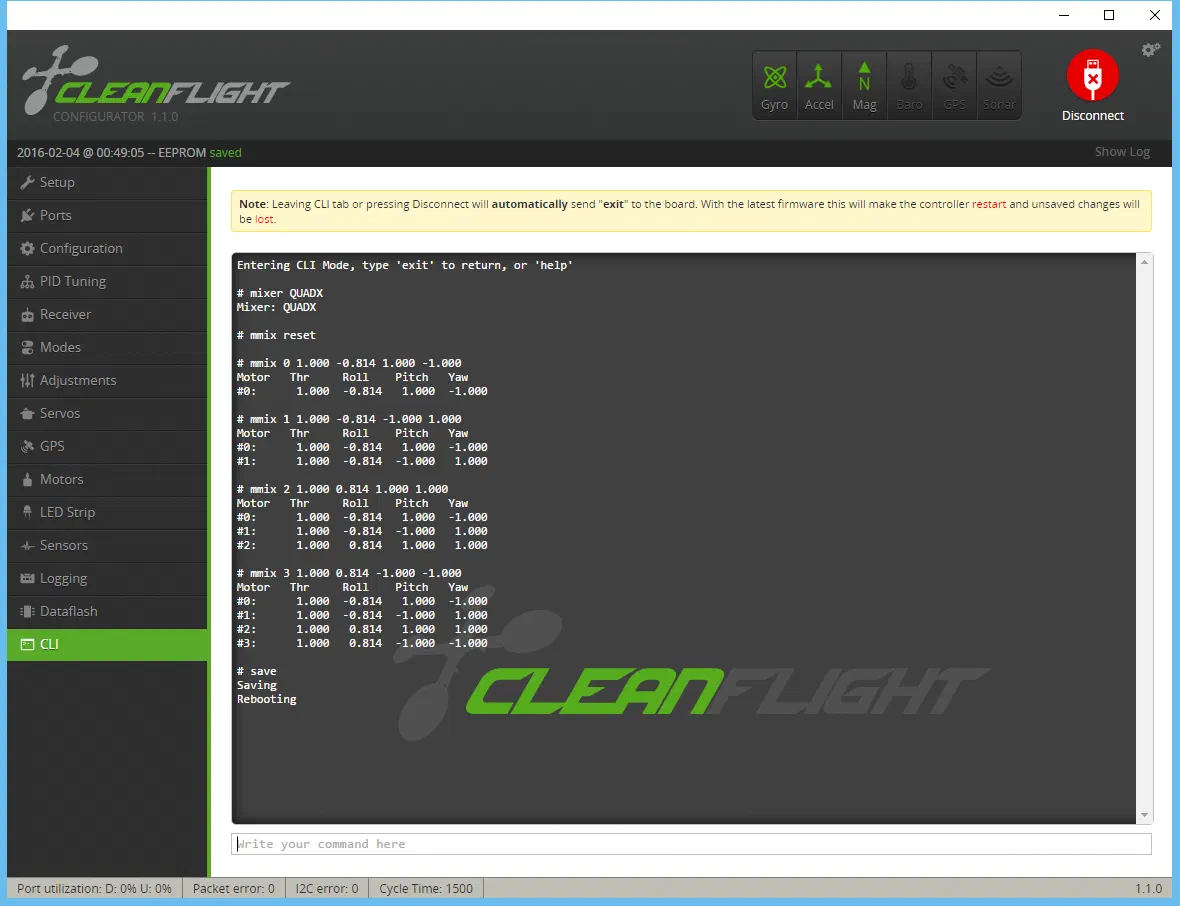1180x906 pixels.
Task: Open the LED Strip tab
Action: tap(107, 512)
